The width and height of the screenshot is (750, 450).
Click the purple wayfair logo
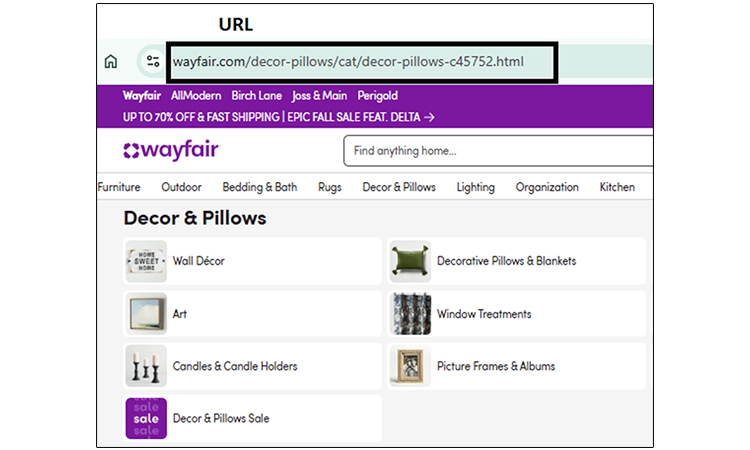pyautogui.click(x=171, y=150)
